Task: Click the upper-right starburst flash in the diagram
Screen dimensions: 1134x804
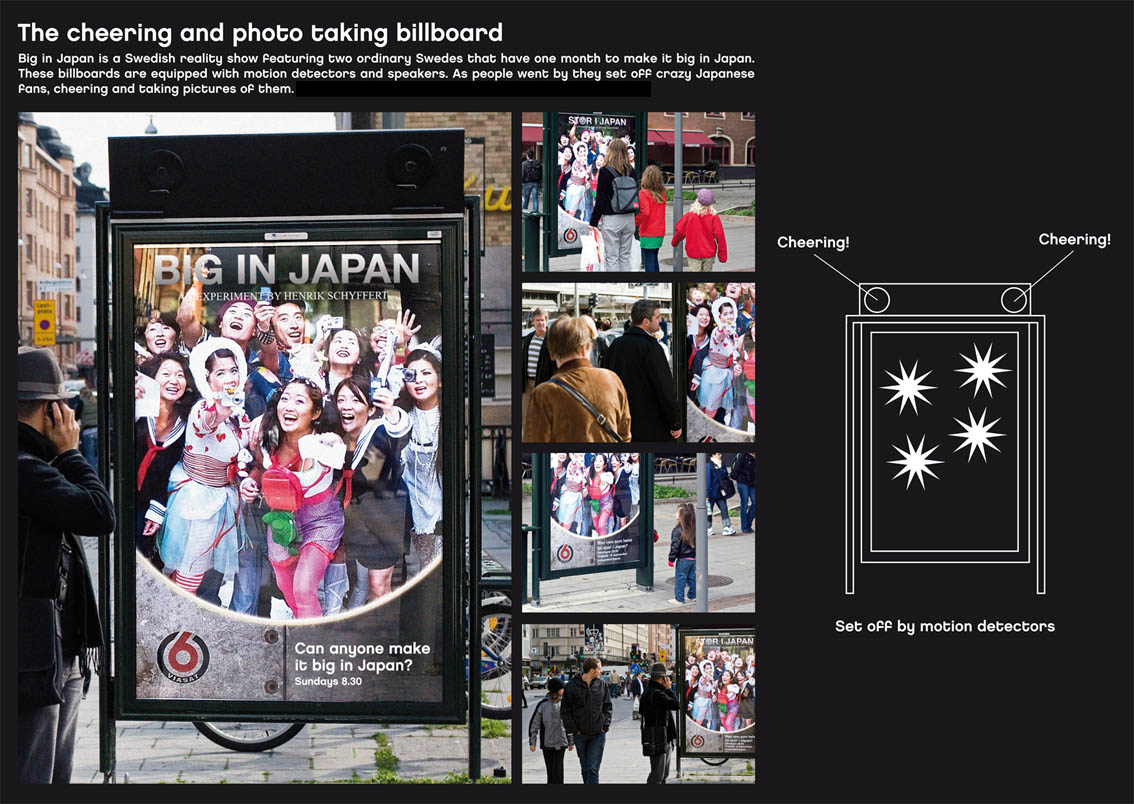Action: pos(982,370)
